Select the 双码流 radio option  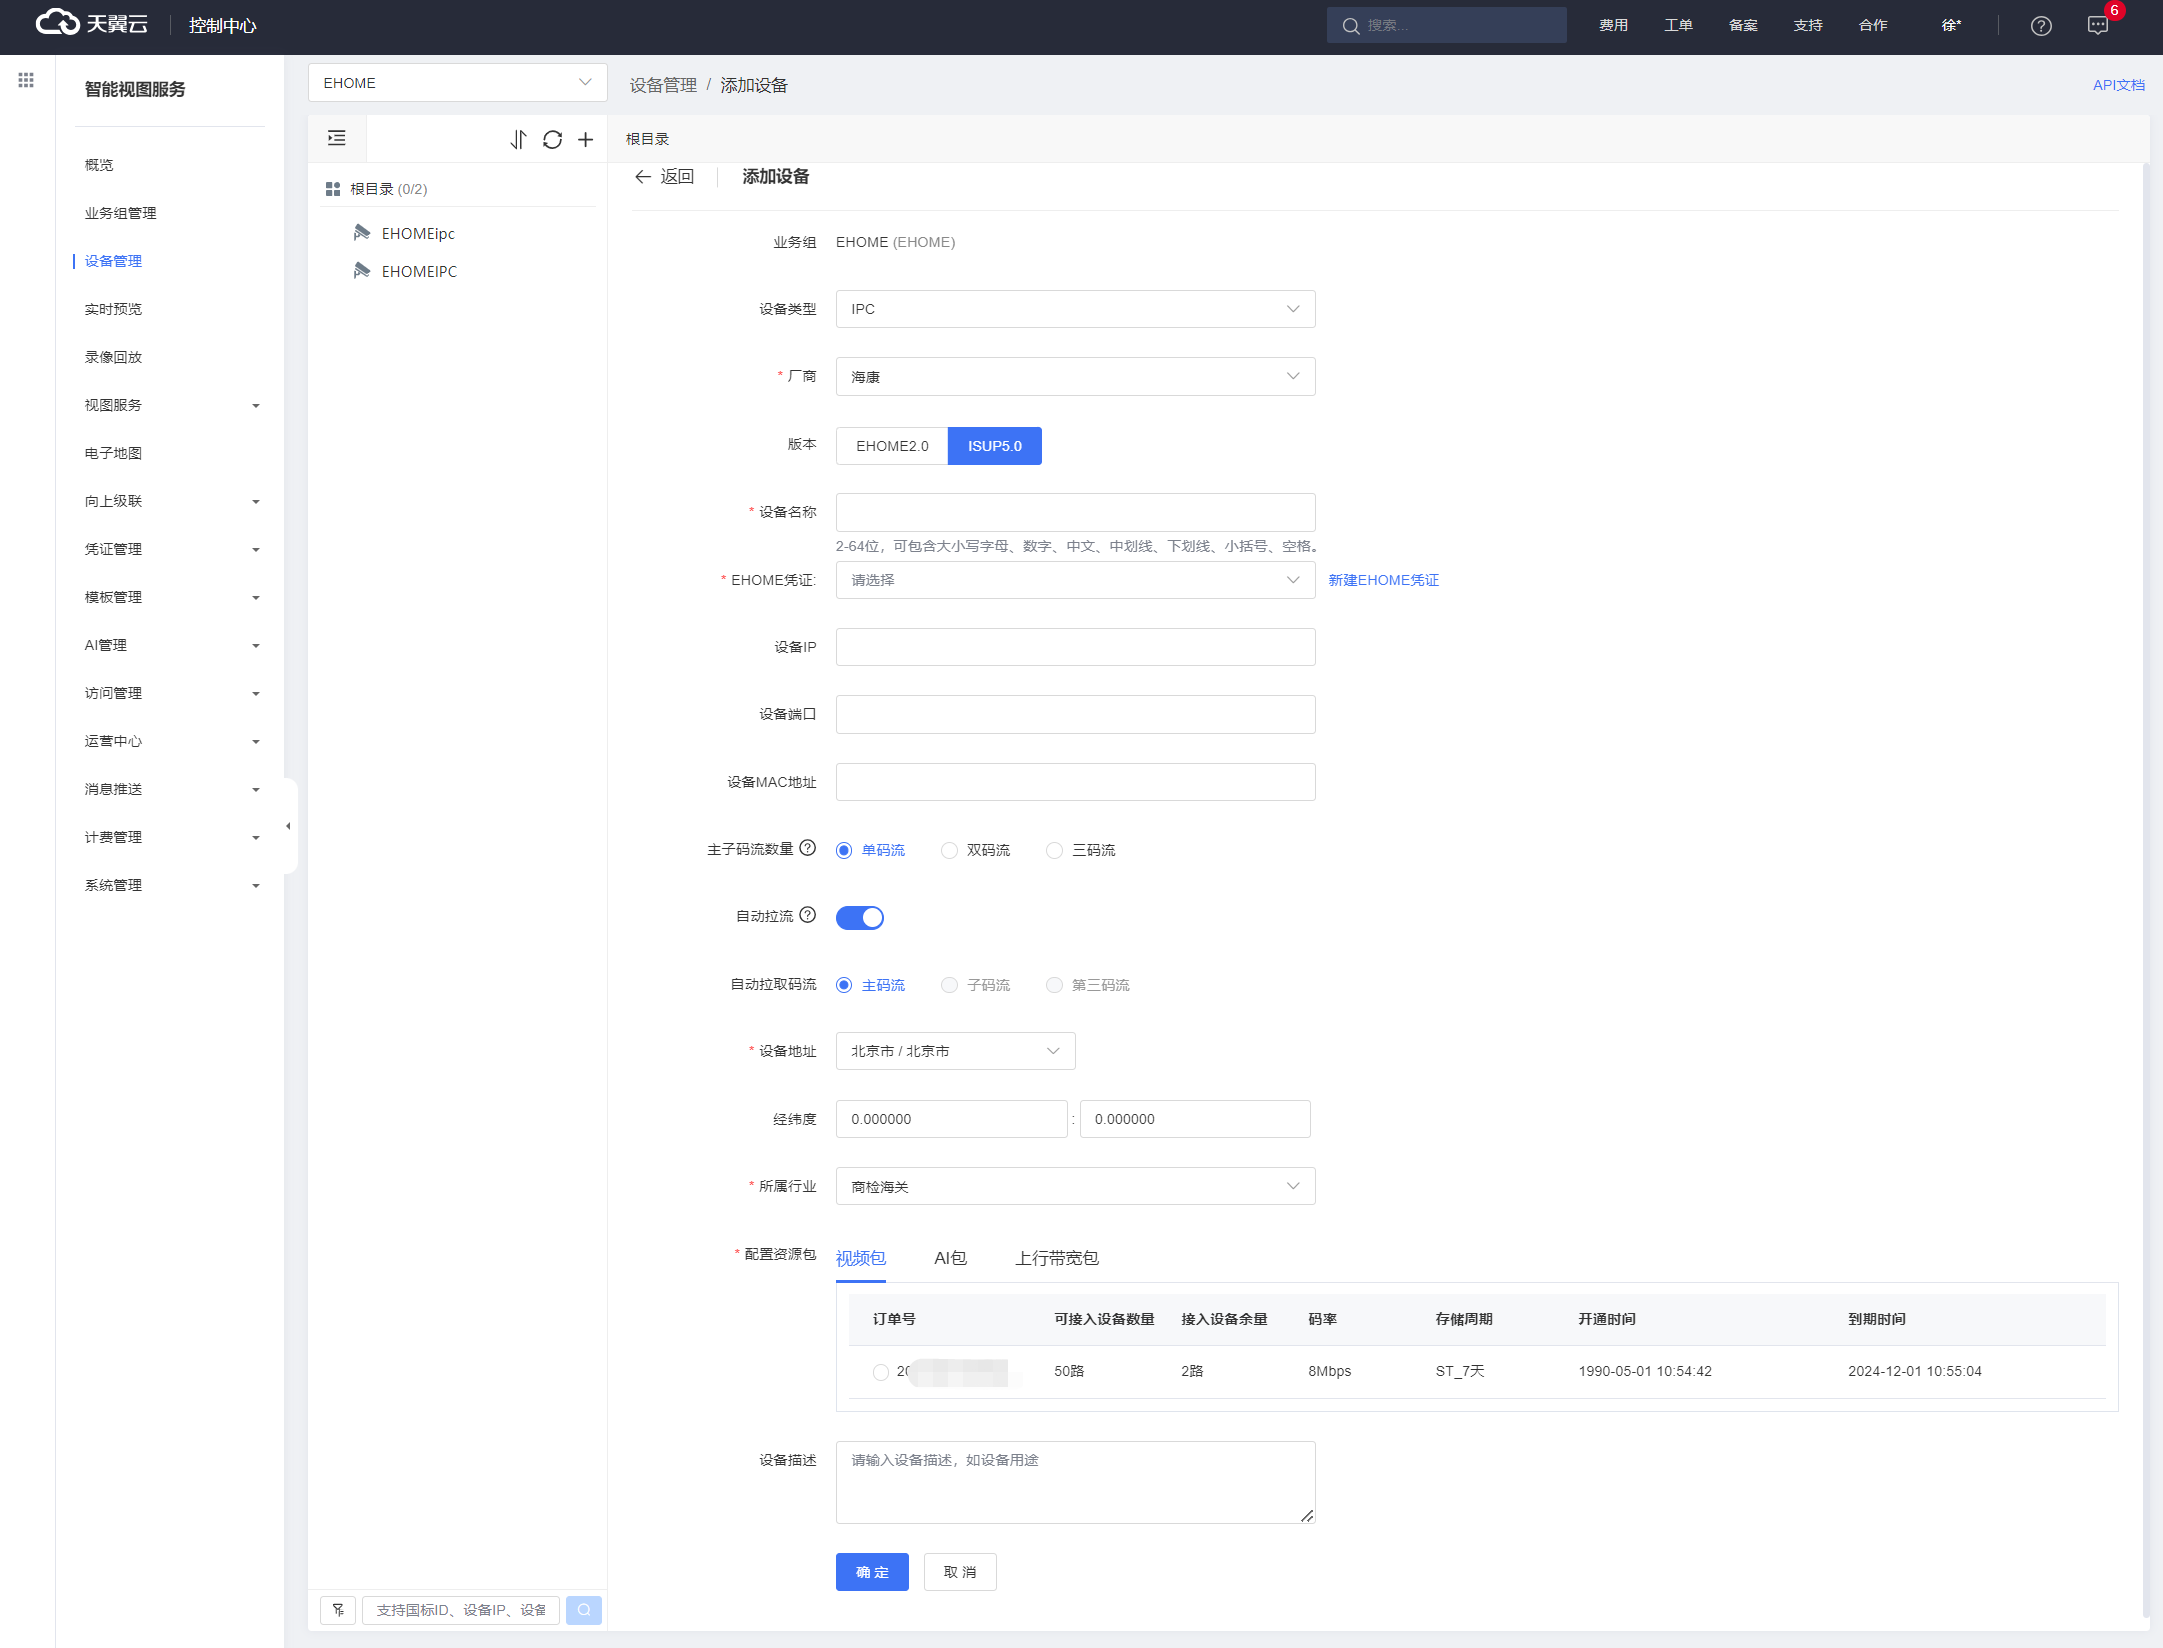(949, 850)
